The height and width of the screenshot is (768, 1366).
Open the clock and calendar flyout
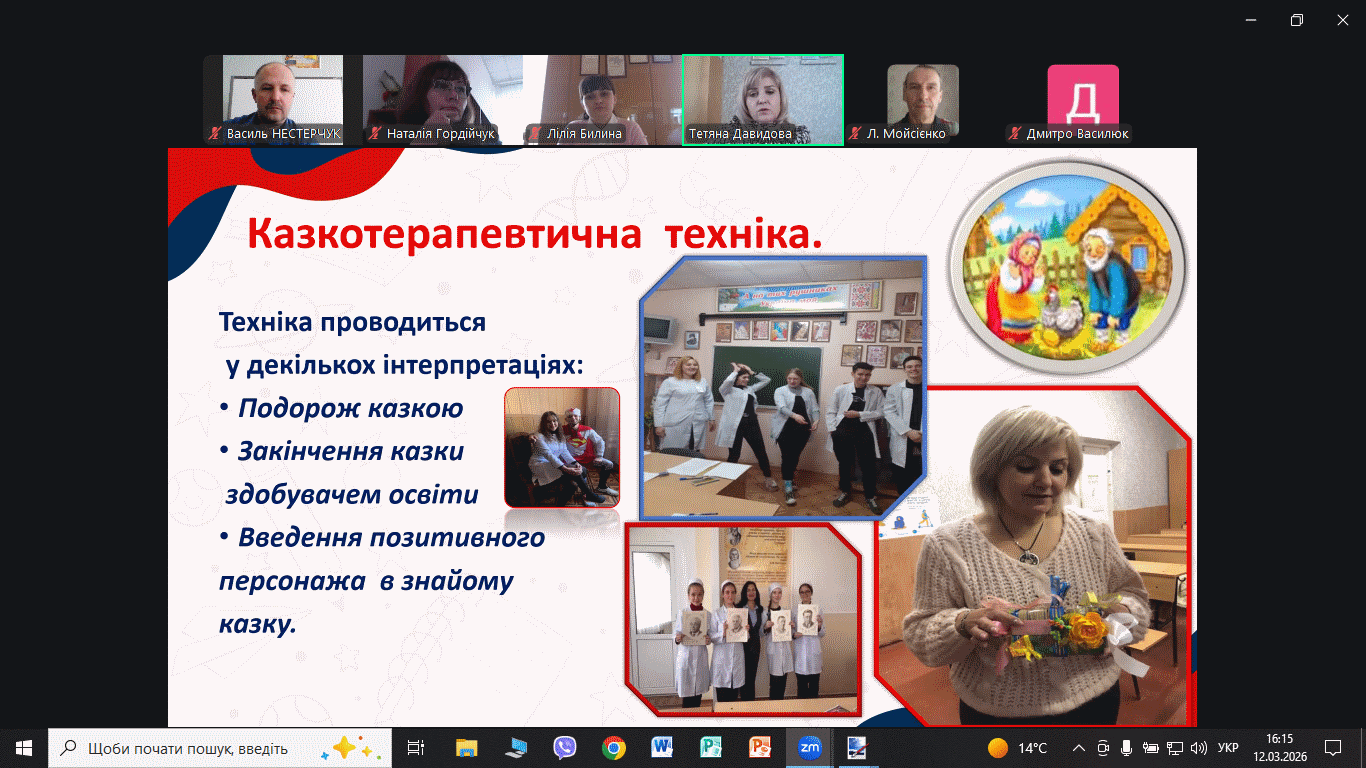point(1278,747)
